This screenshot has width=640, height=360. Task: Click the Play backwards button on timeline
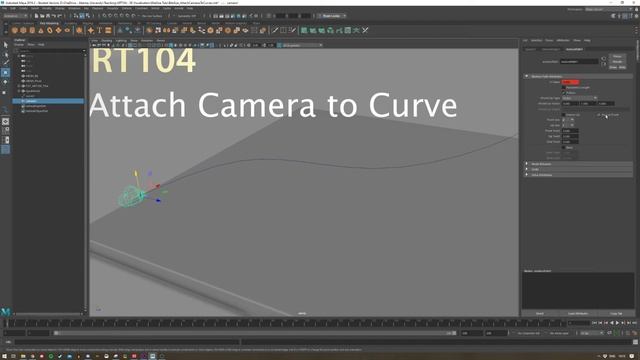coord(611,323)
